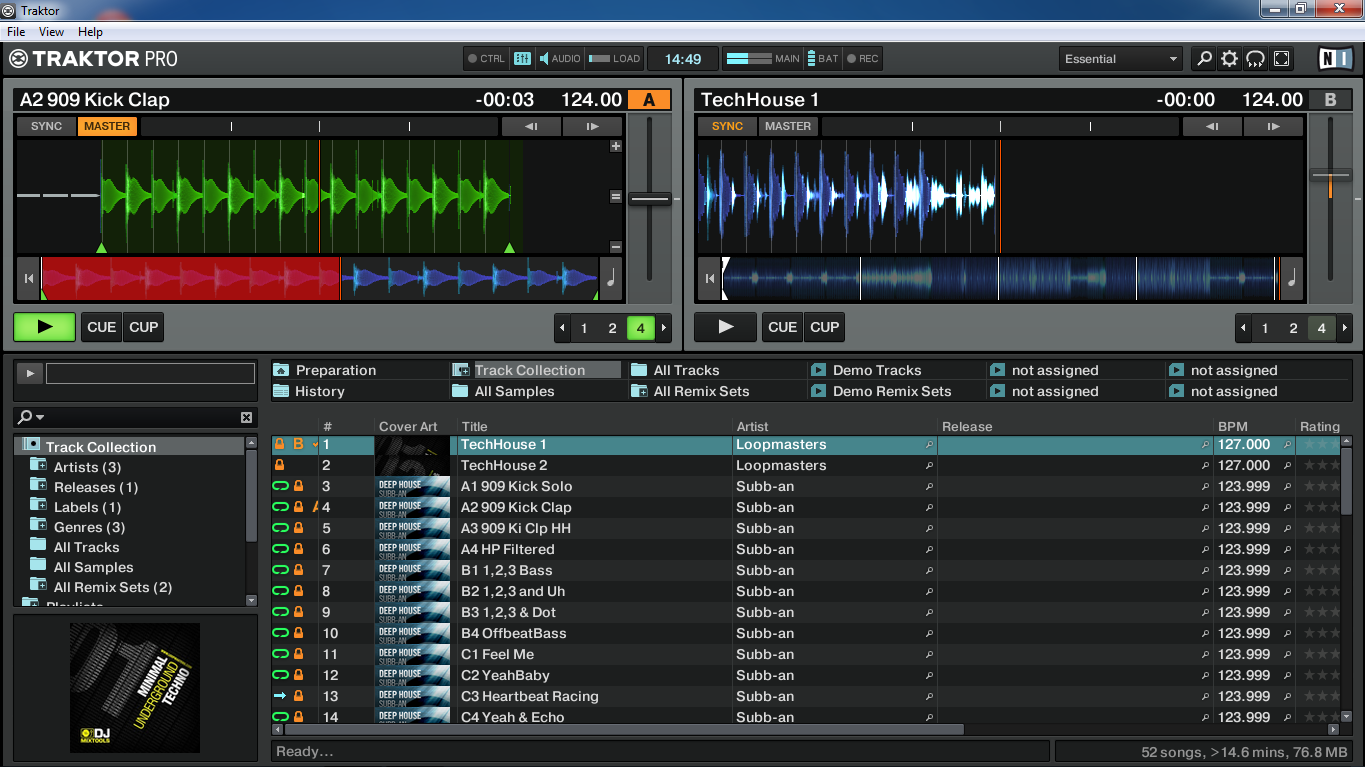This screenshot has width=1365, height=767.
Task: Open the View menu
Action: (x=51, y=32)
